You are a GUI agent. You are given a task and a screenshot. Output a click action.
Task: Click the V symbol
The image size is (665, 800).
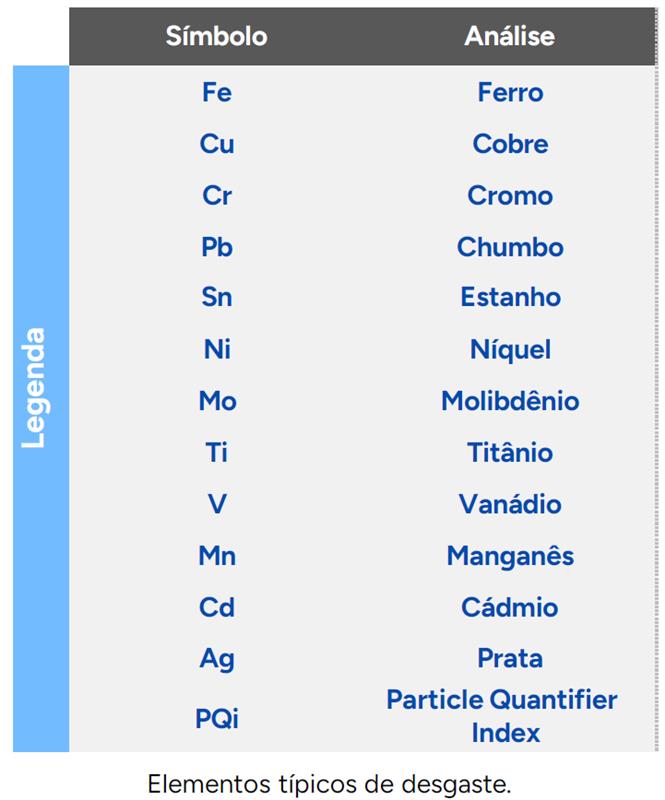pos(216,504)
